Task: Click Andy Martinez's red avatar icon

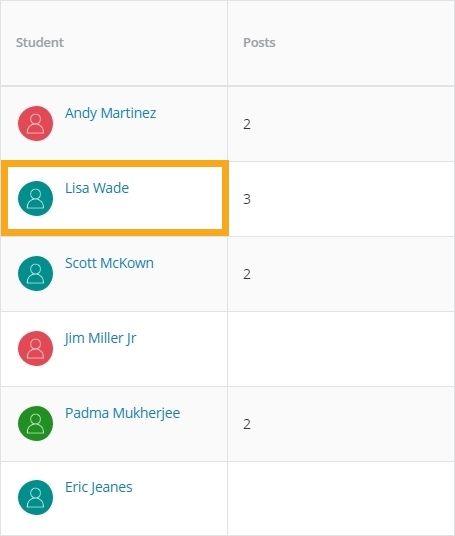Action: [36, 123]
